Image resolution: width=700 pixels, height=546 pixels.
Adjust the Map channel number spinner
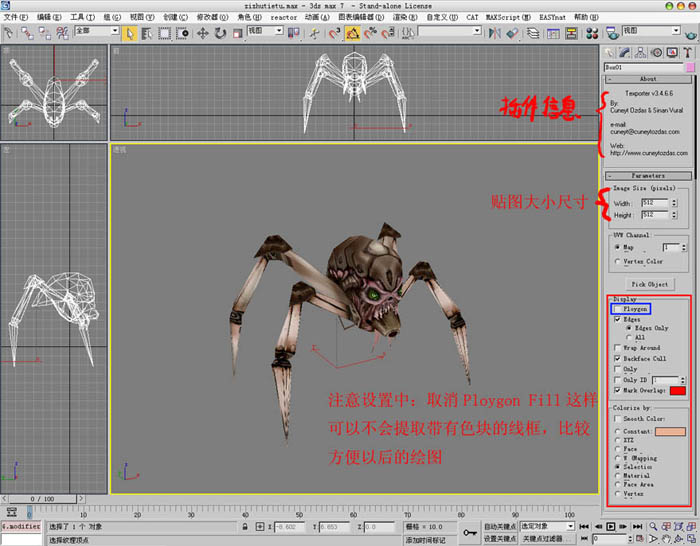(x=684, y=247)
